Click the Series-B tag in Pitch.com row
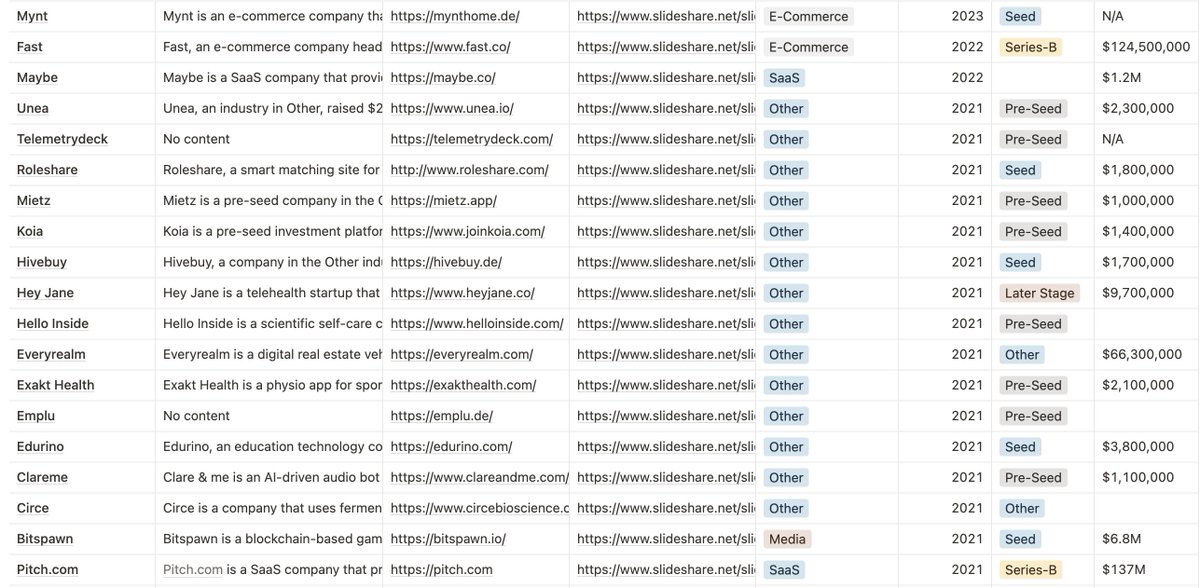 pos(1031,570)
